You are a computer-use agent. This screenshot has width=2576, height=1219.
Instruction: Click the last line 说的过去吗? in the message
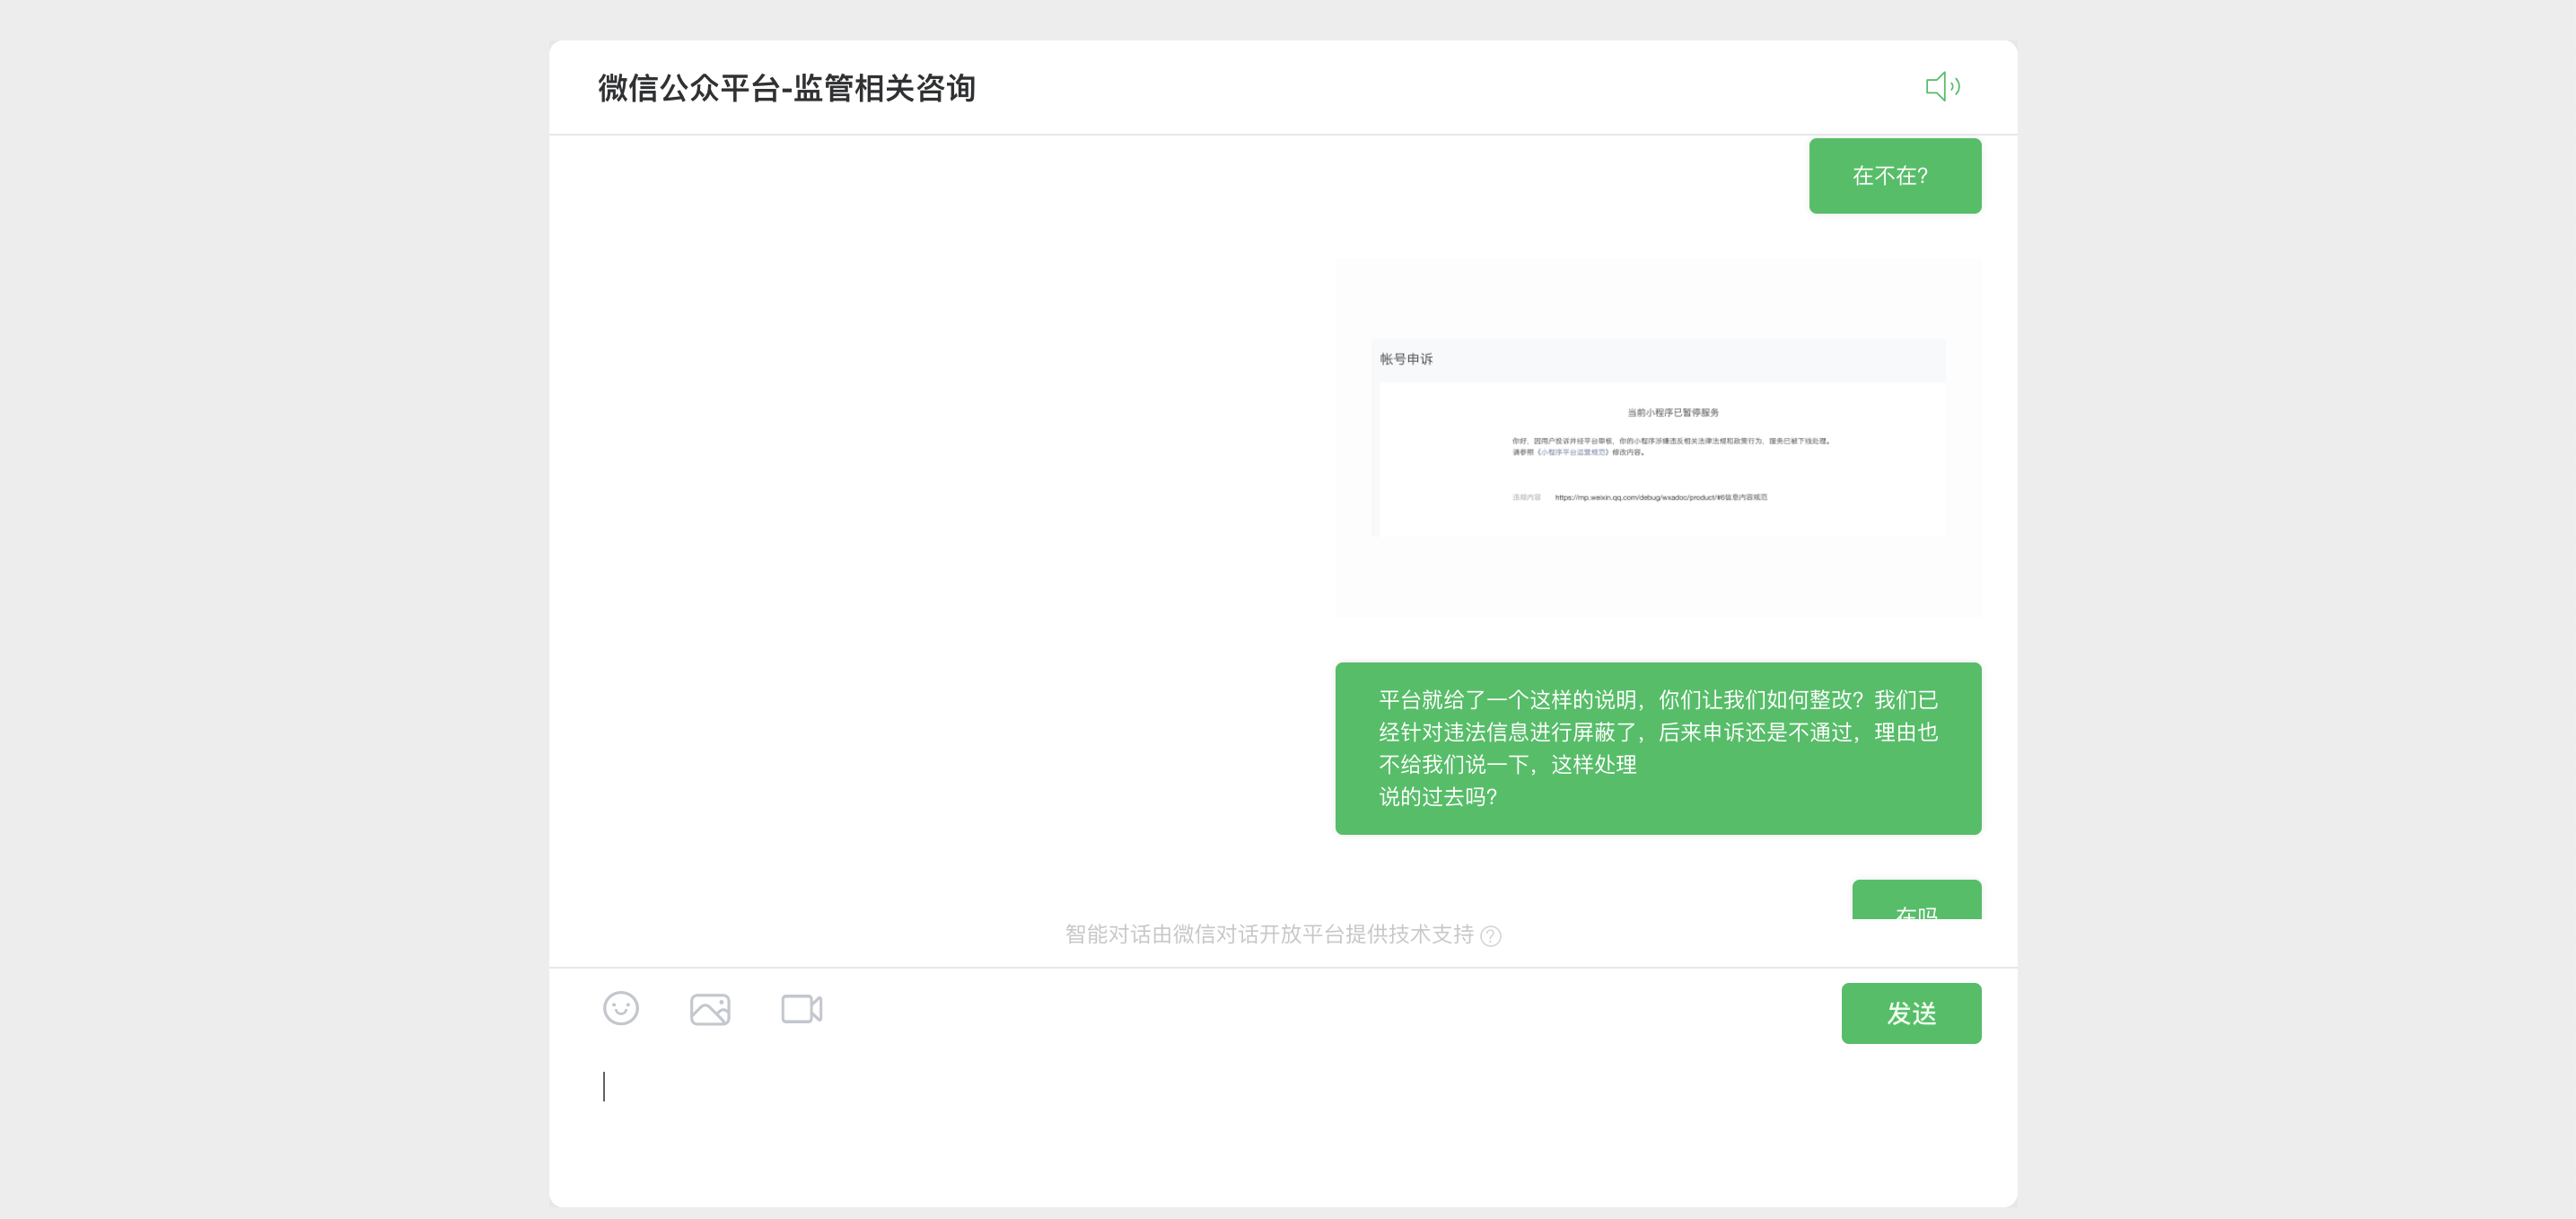point(1437,797)
